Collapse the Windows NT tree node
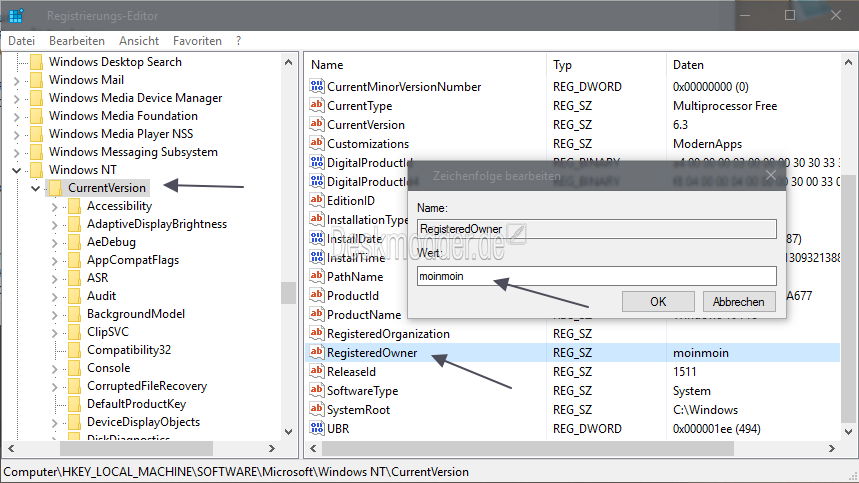859x483 pixels. (16, 170)
